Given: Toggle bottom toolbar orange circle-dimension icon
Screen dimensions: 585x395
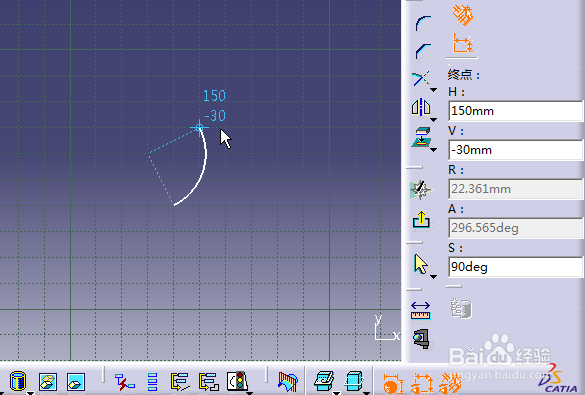Looking at the screenshot, I should click(x=393, y=383).
